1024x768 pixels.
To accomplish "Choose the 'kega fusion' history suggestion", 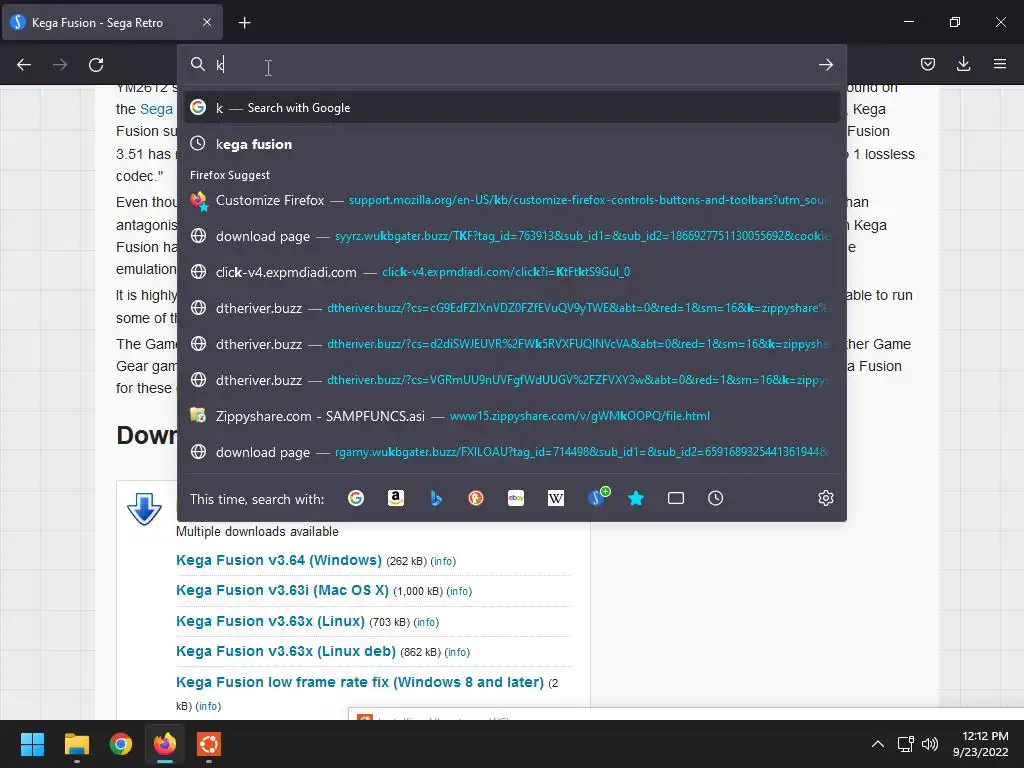I will (x=512, y=144).
